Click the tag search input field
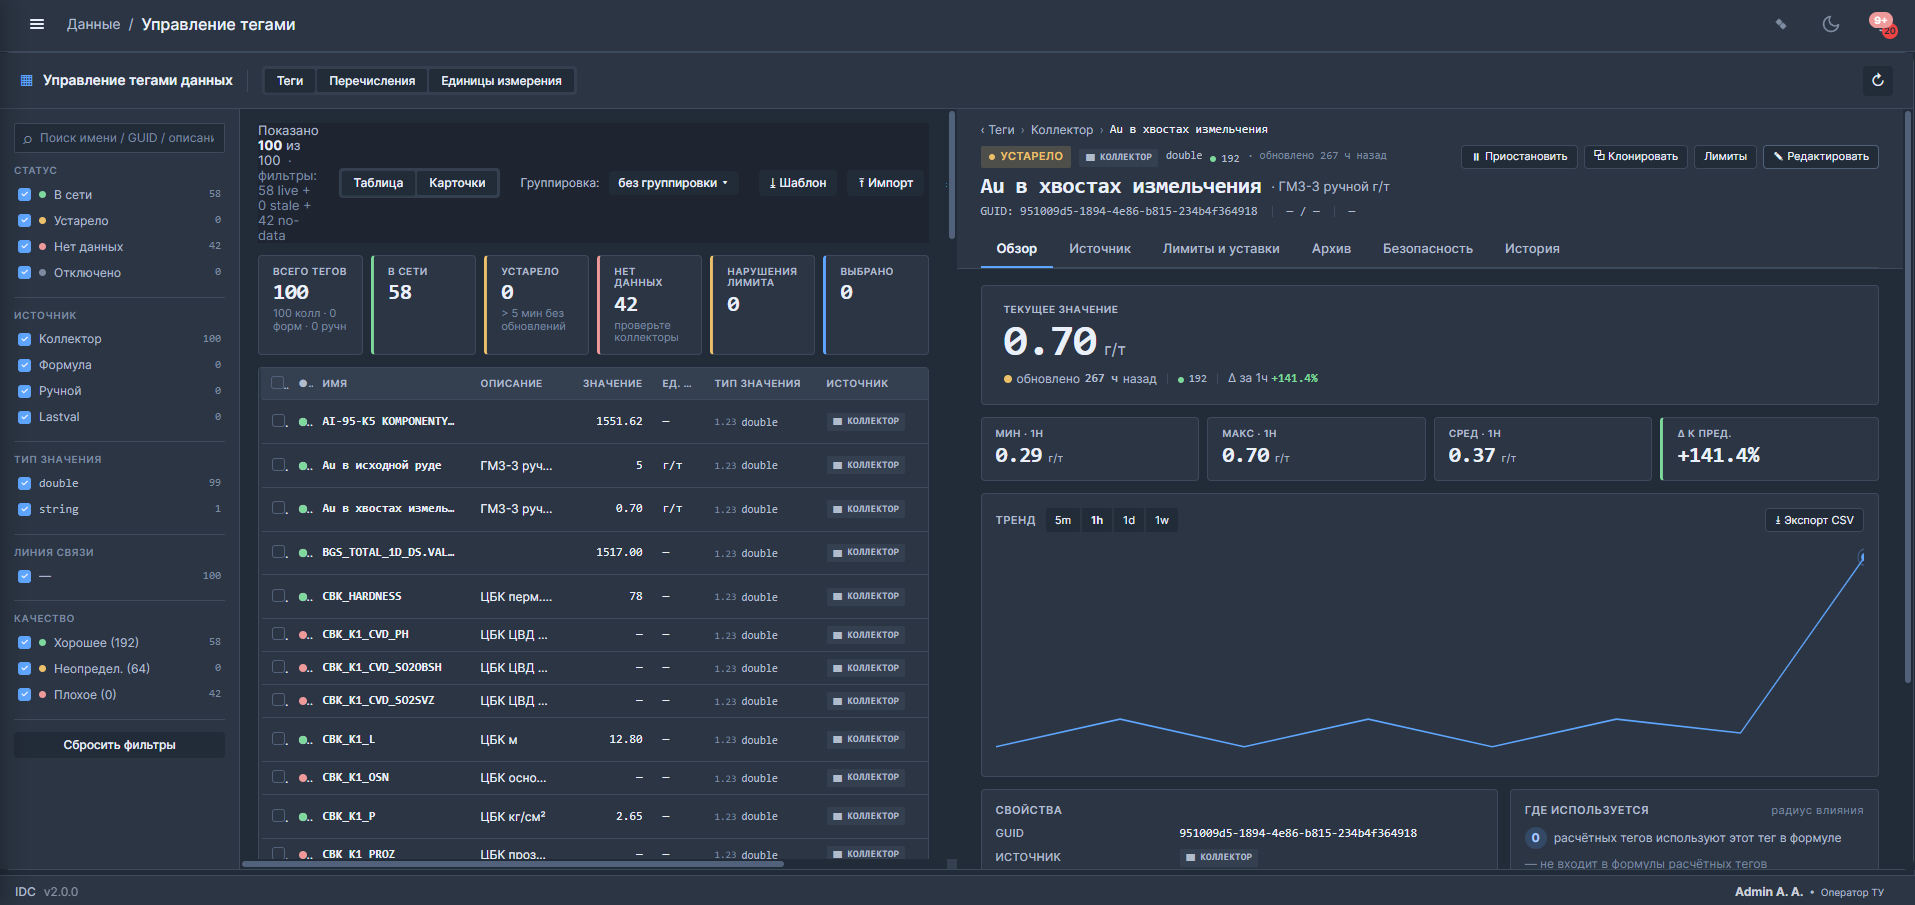The height and width of the screenshot is (905, 1915). (119, 138)
